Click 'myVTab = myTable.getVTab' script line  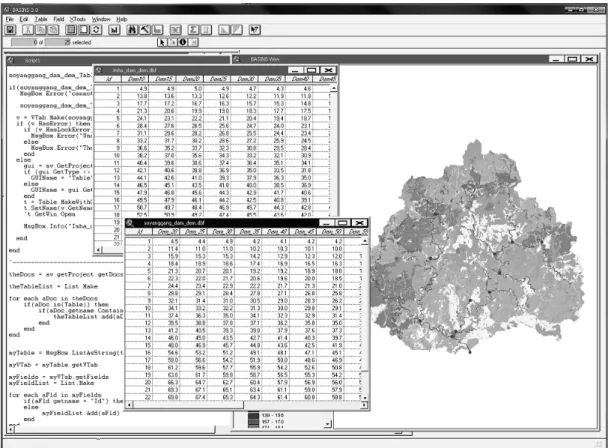(53, 365)
